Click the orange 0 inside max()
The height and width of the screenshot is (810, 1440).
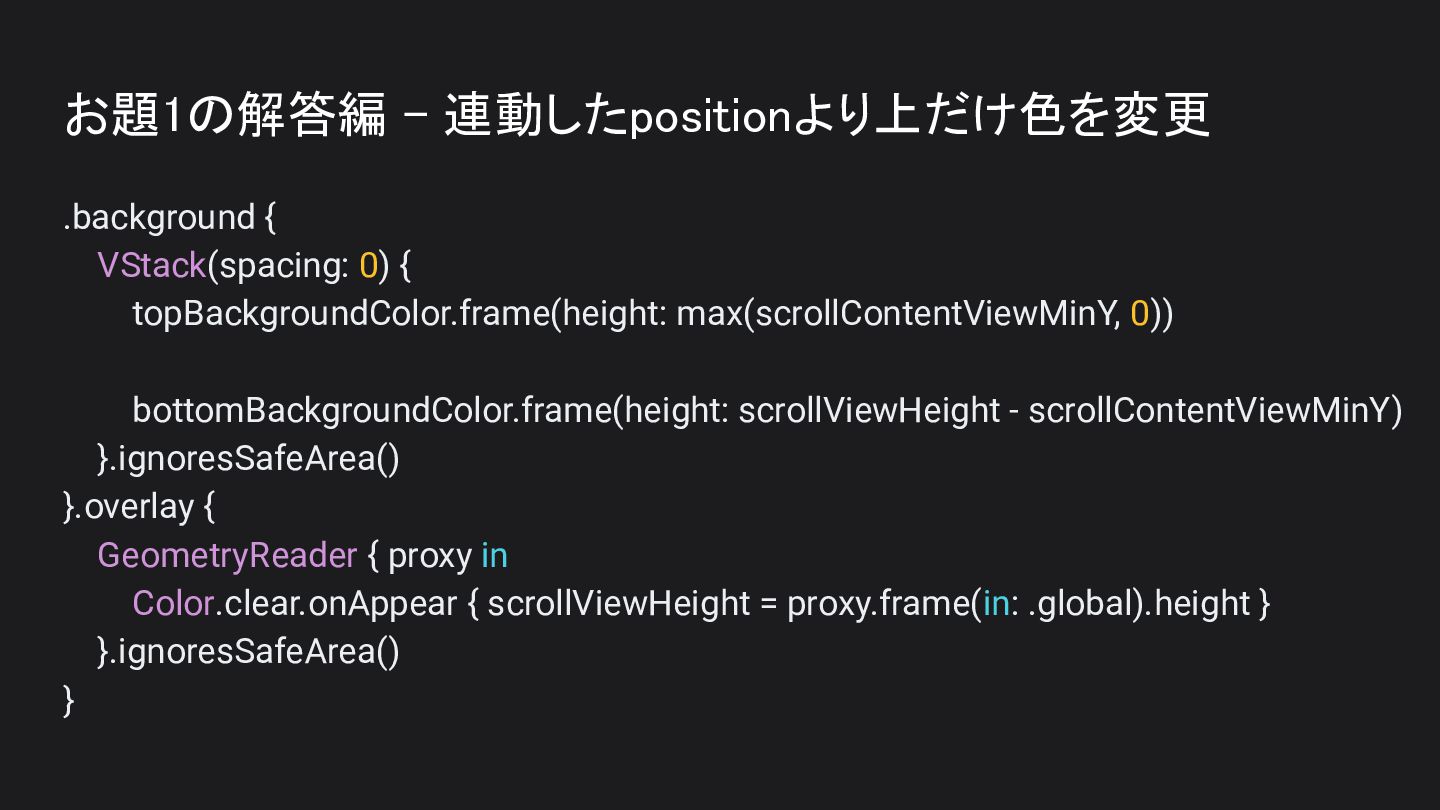tap(1140, 313)
